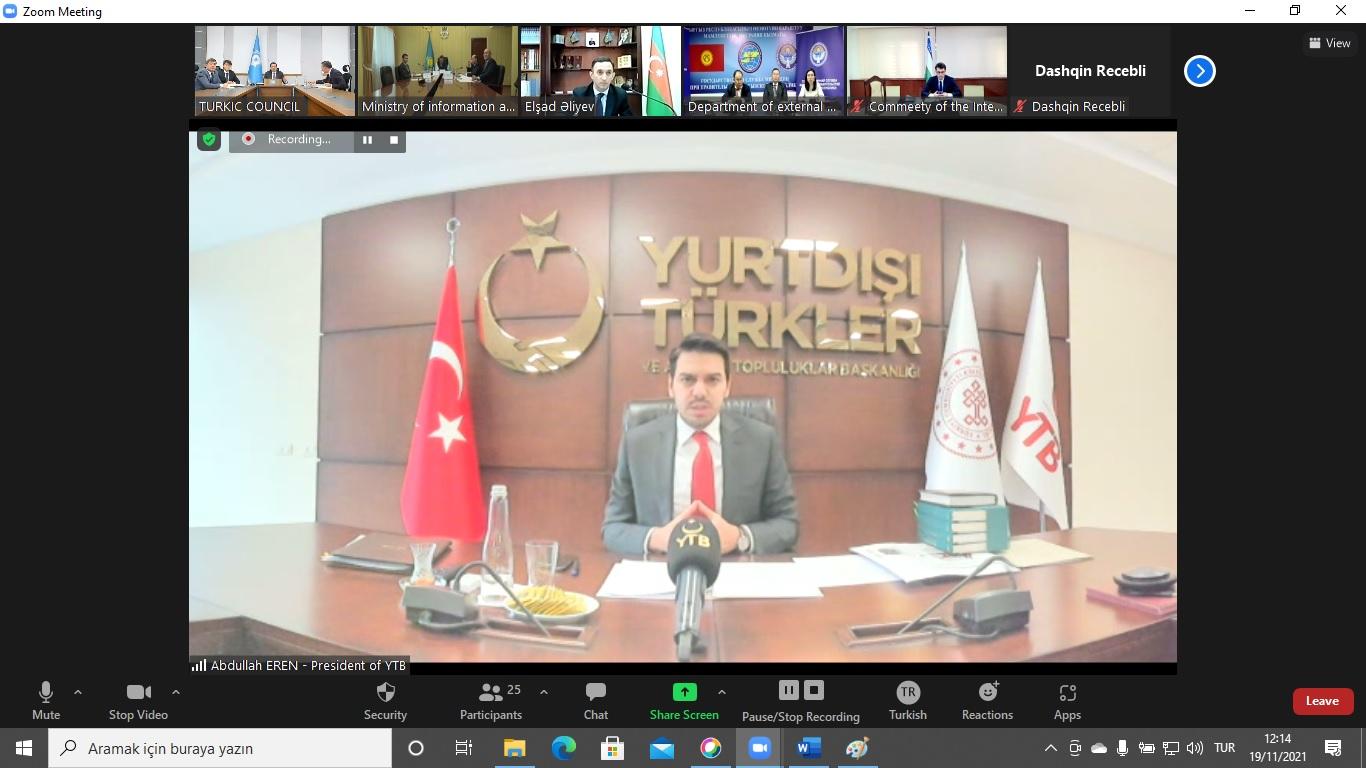Viewport: 1366px width, 768px height.
Task: Switch TUR keyboard input language
Action: tap(1224, 748)
